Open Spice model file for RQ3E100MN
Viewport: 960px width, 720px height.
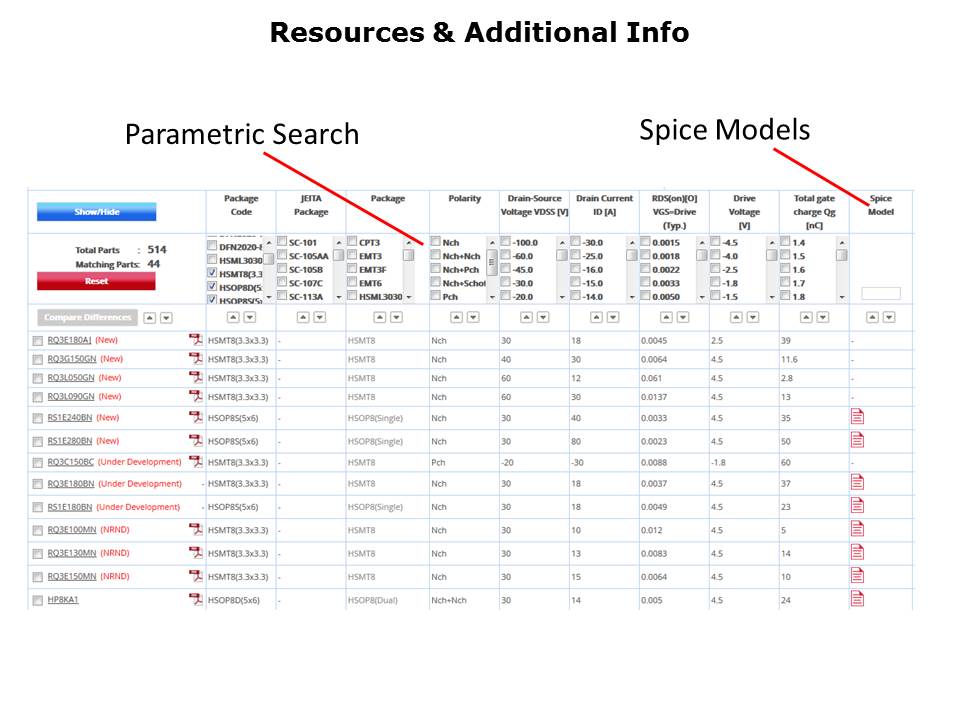[x=857, y=529]
